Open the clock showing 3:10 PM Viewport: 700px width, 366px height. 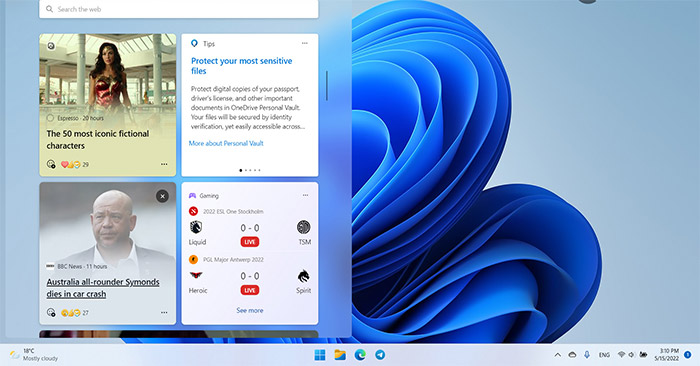click(667, 355)
